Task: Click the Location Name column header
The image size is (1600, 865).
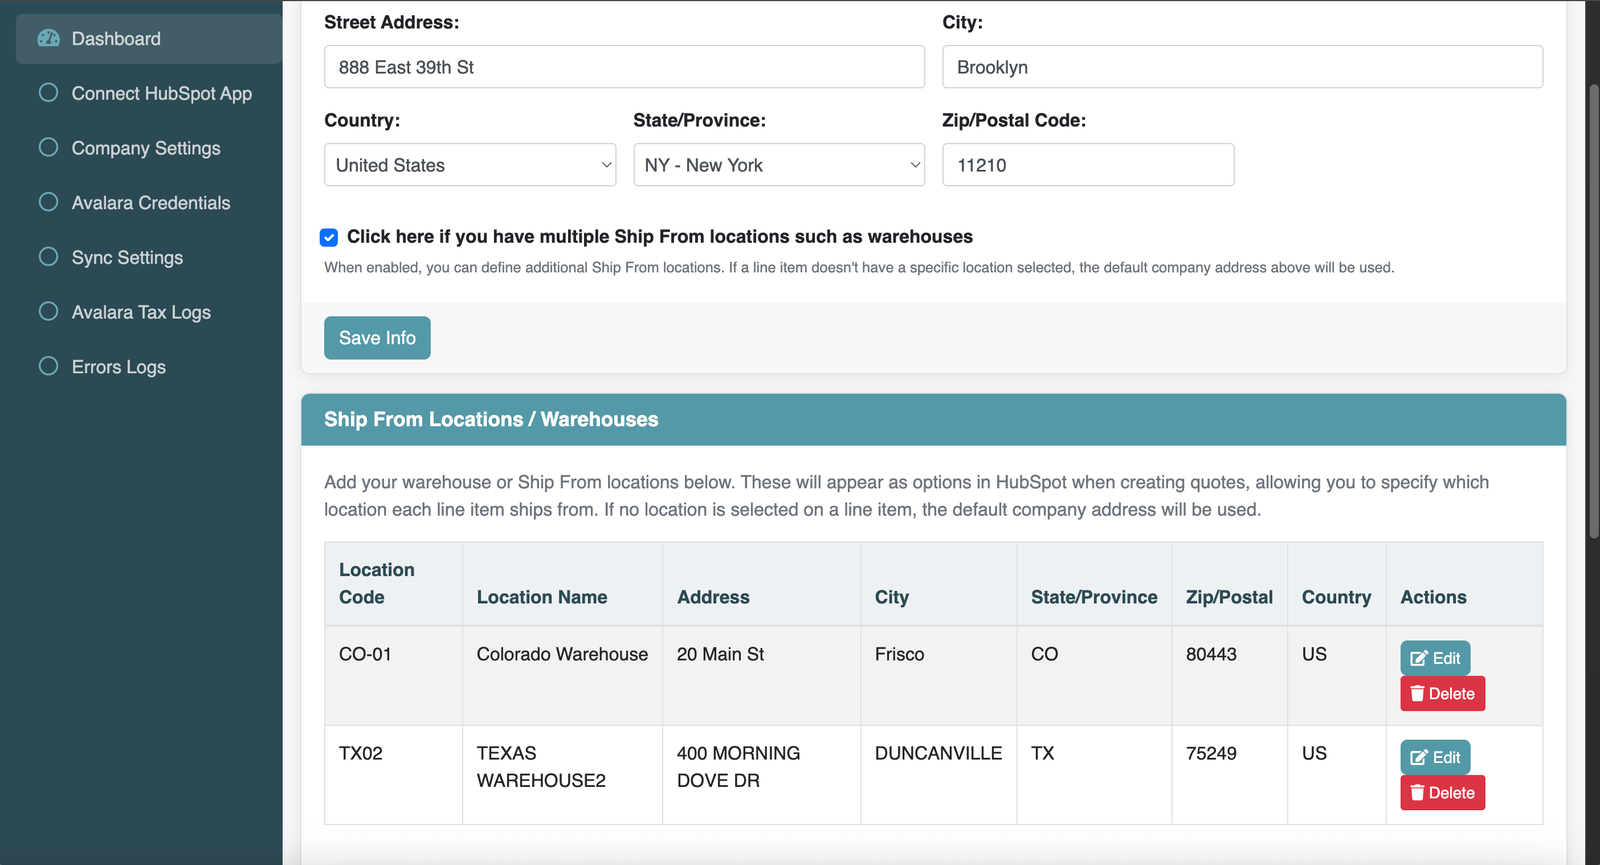Action: [562, 584]
